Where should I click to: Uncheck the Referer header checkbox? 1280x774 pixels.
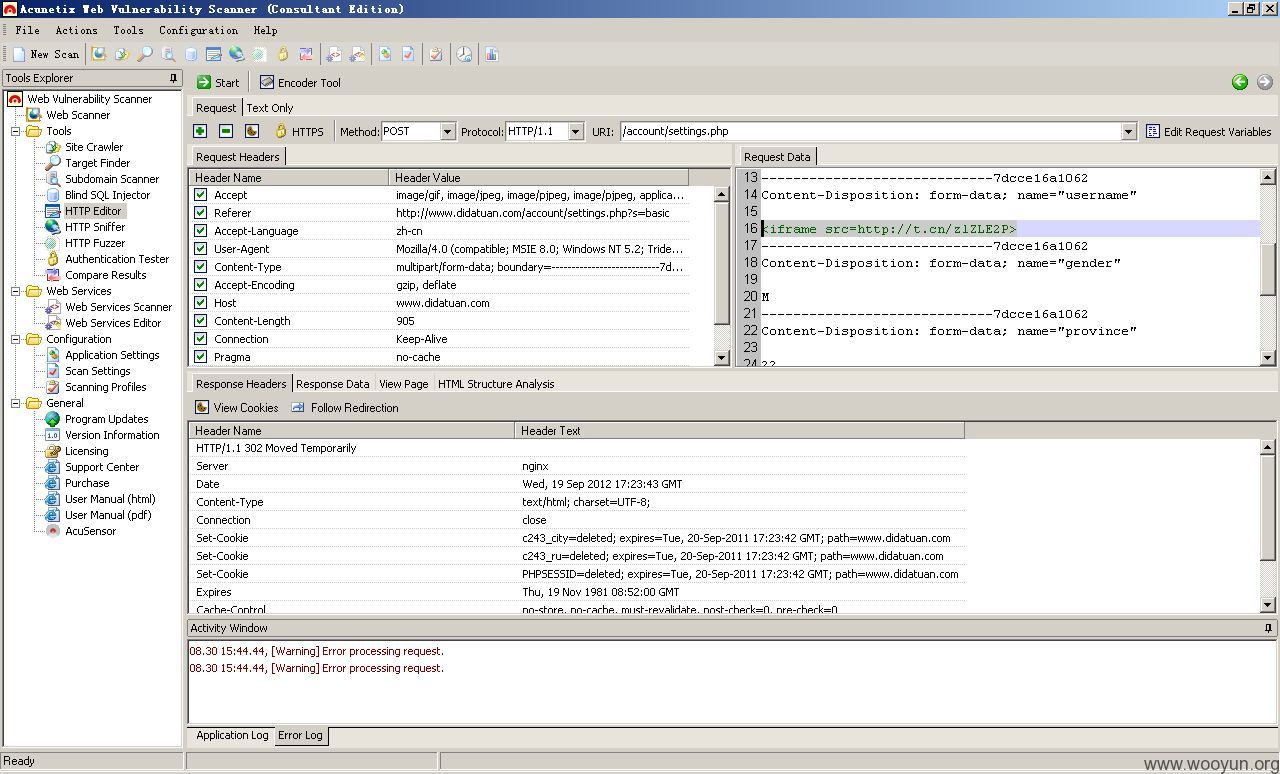[x=200, y=213]
